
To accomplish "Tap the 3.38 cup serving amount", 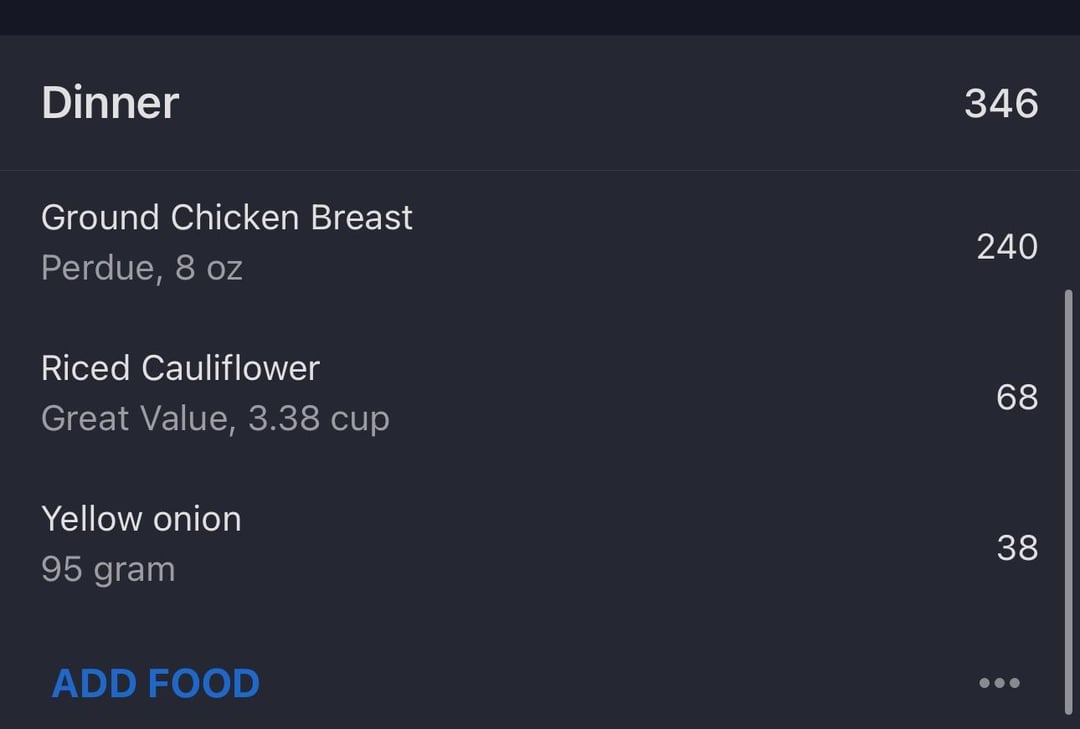I will [318, 418].
